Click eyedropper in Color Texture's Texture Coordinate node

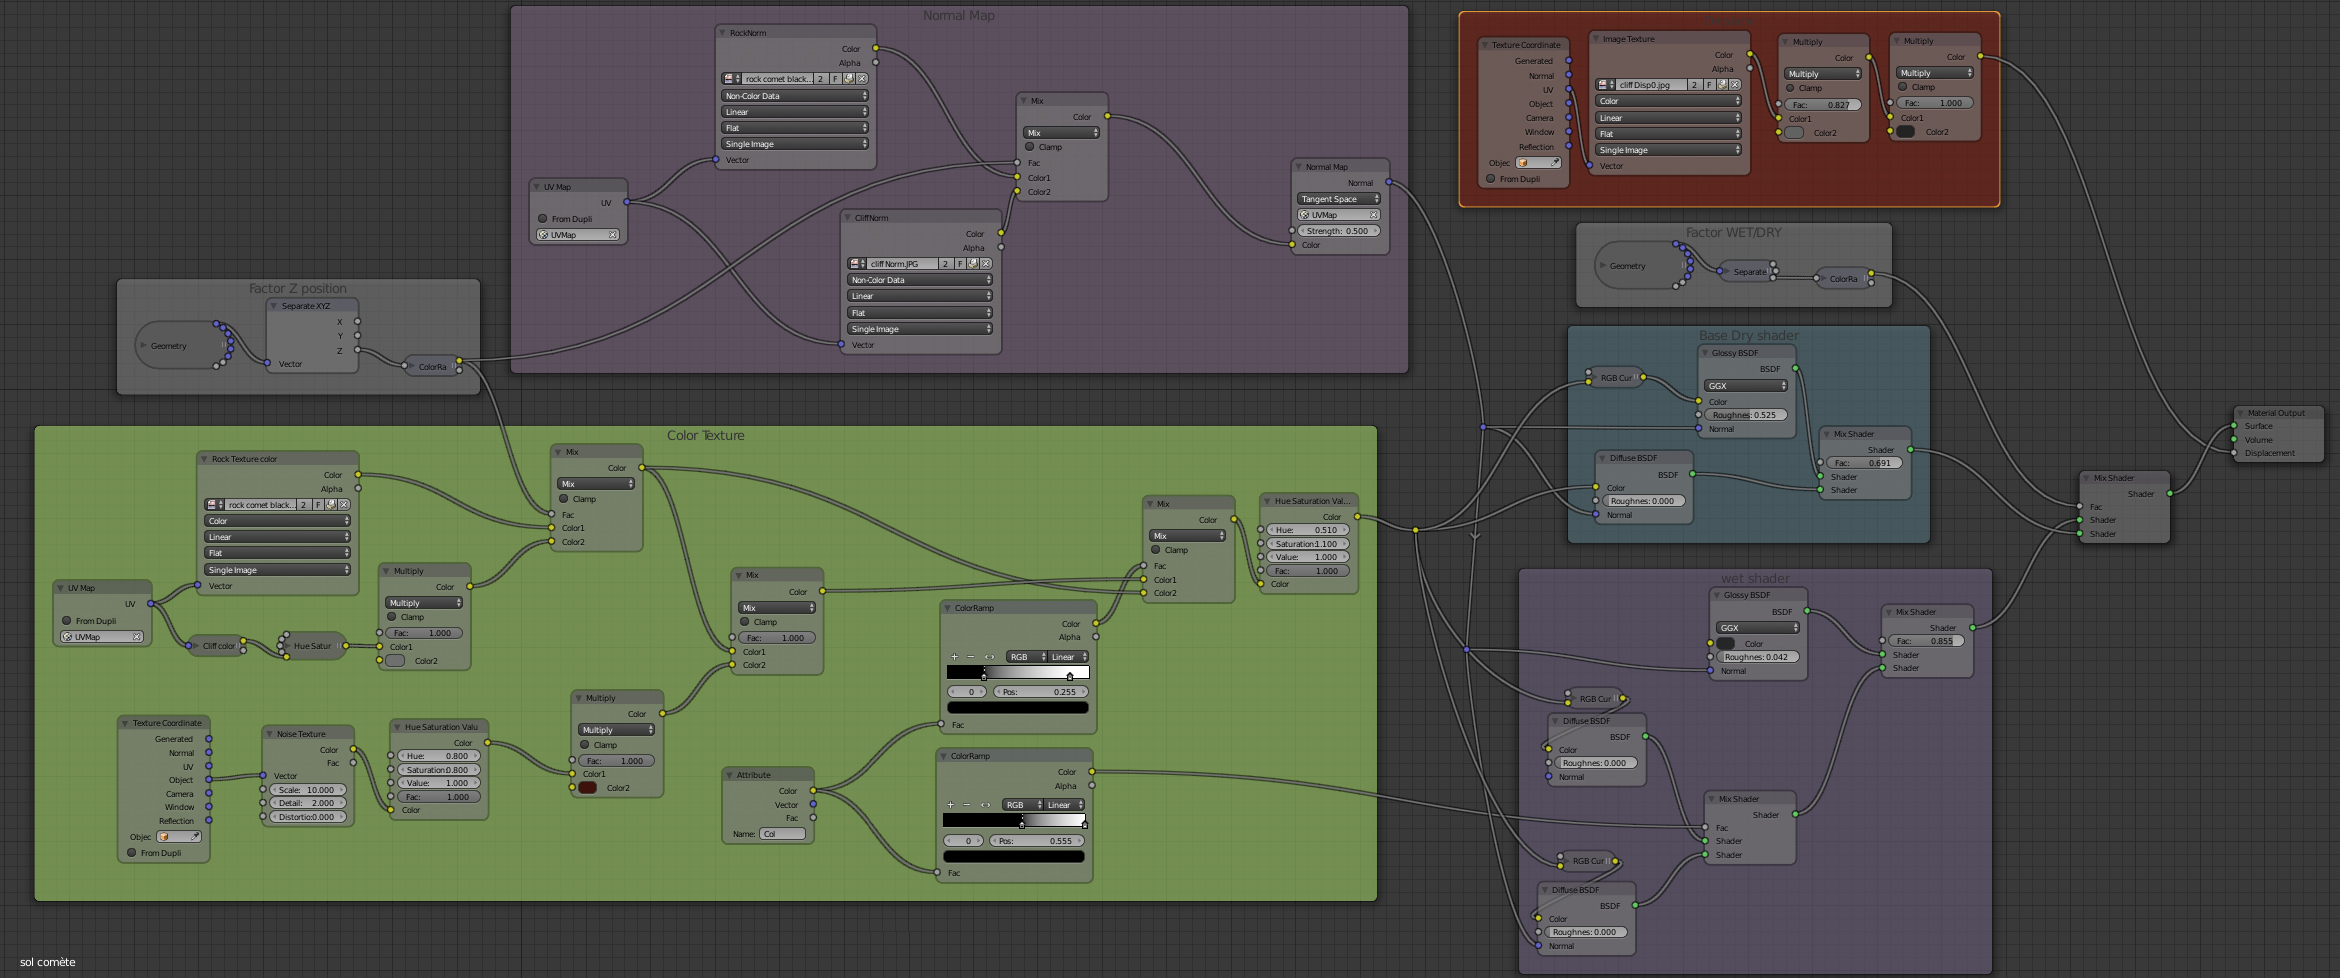tap(195, 837)
